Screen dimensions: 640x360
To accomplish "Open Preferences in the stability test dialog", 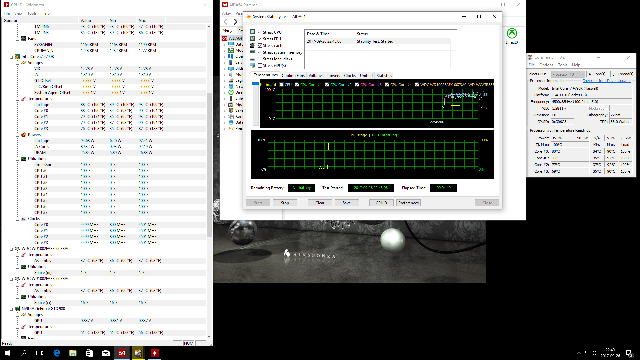I will [408, 202].
